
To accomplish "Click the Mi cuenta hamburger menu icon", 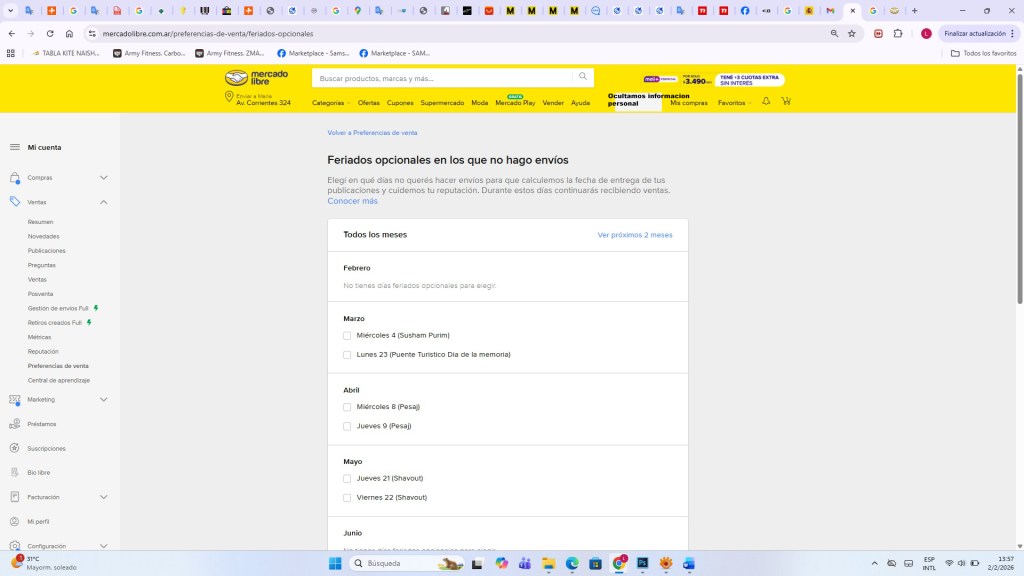I will [15, 147].
